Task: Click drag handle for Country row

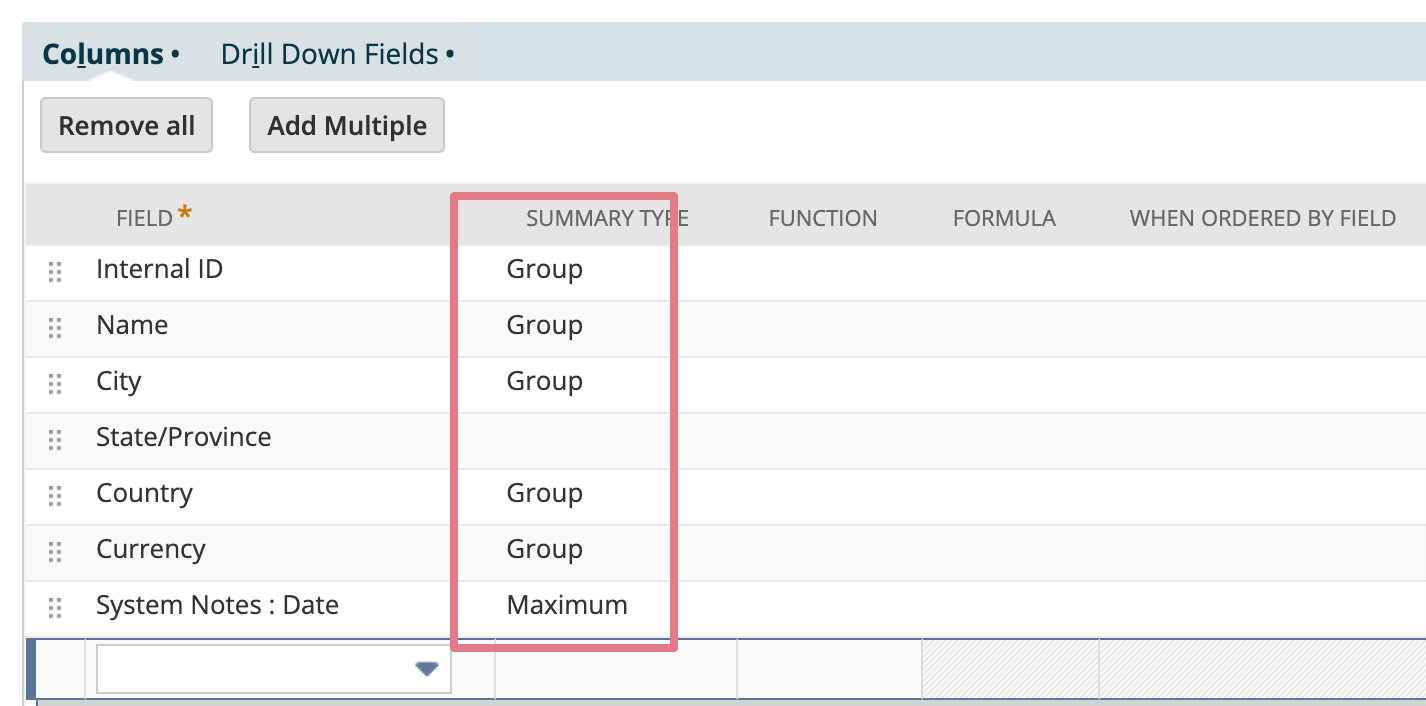Action: click(x=55, y=496)
